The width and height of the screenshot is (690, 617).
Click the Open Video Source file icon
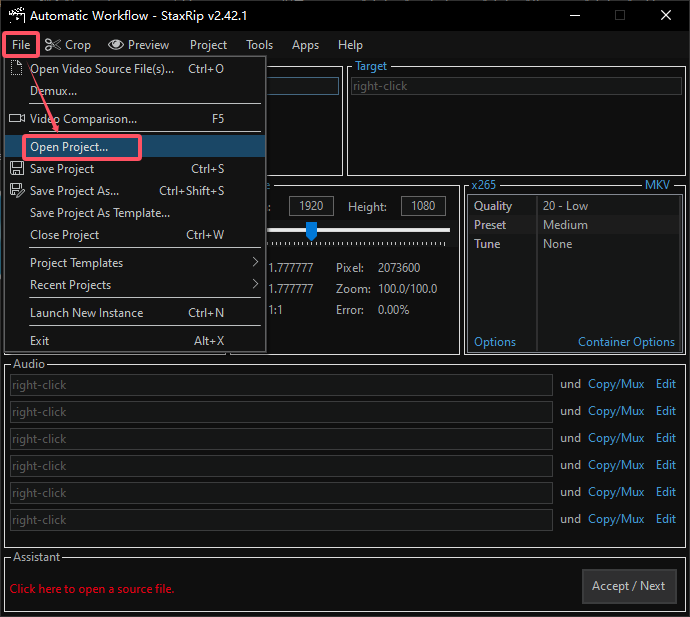[x=16, y=69]
